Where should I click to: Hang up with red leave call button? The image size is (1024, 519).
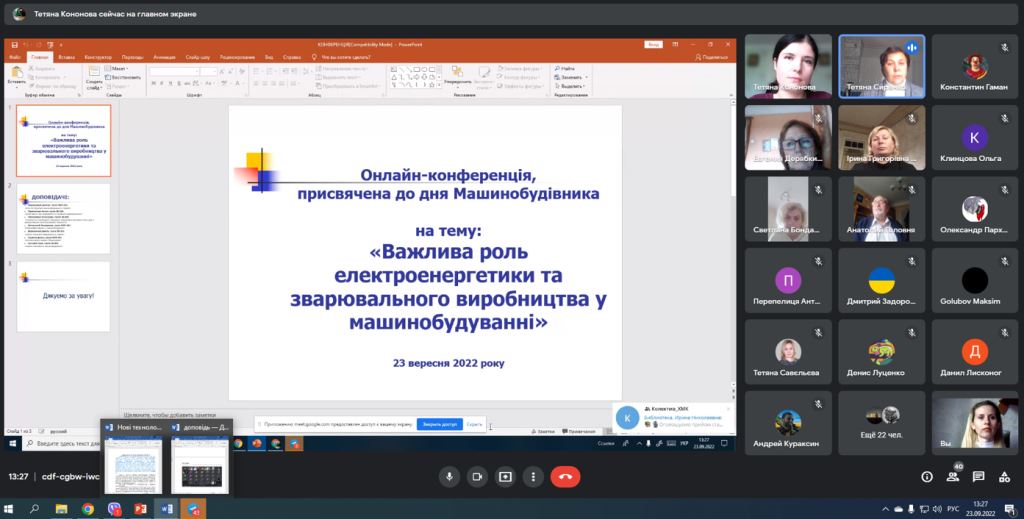[x=565, y=477]
